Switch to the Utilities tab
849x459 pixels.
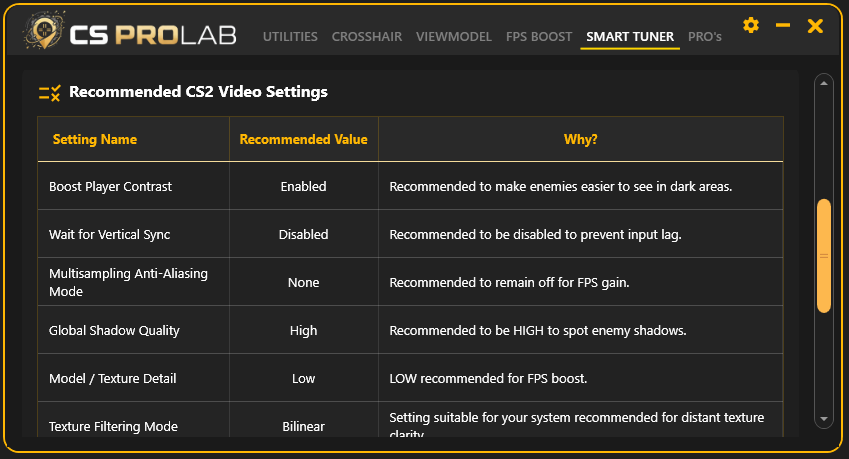coord(290,37)
